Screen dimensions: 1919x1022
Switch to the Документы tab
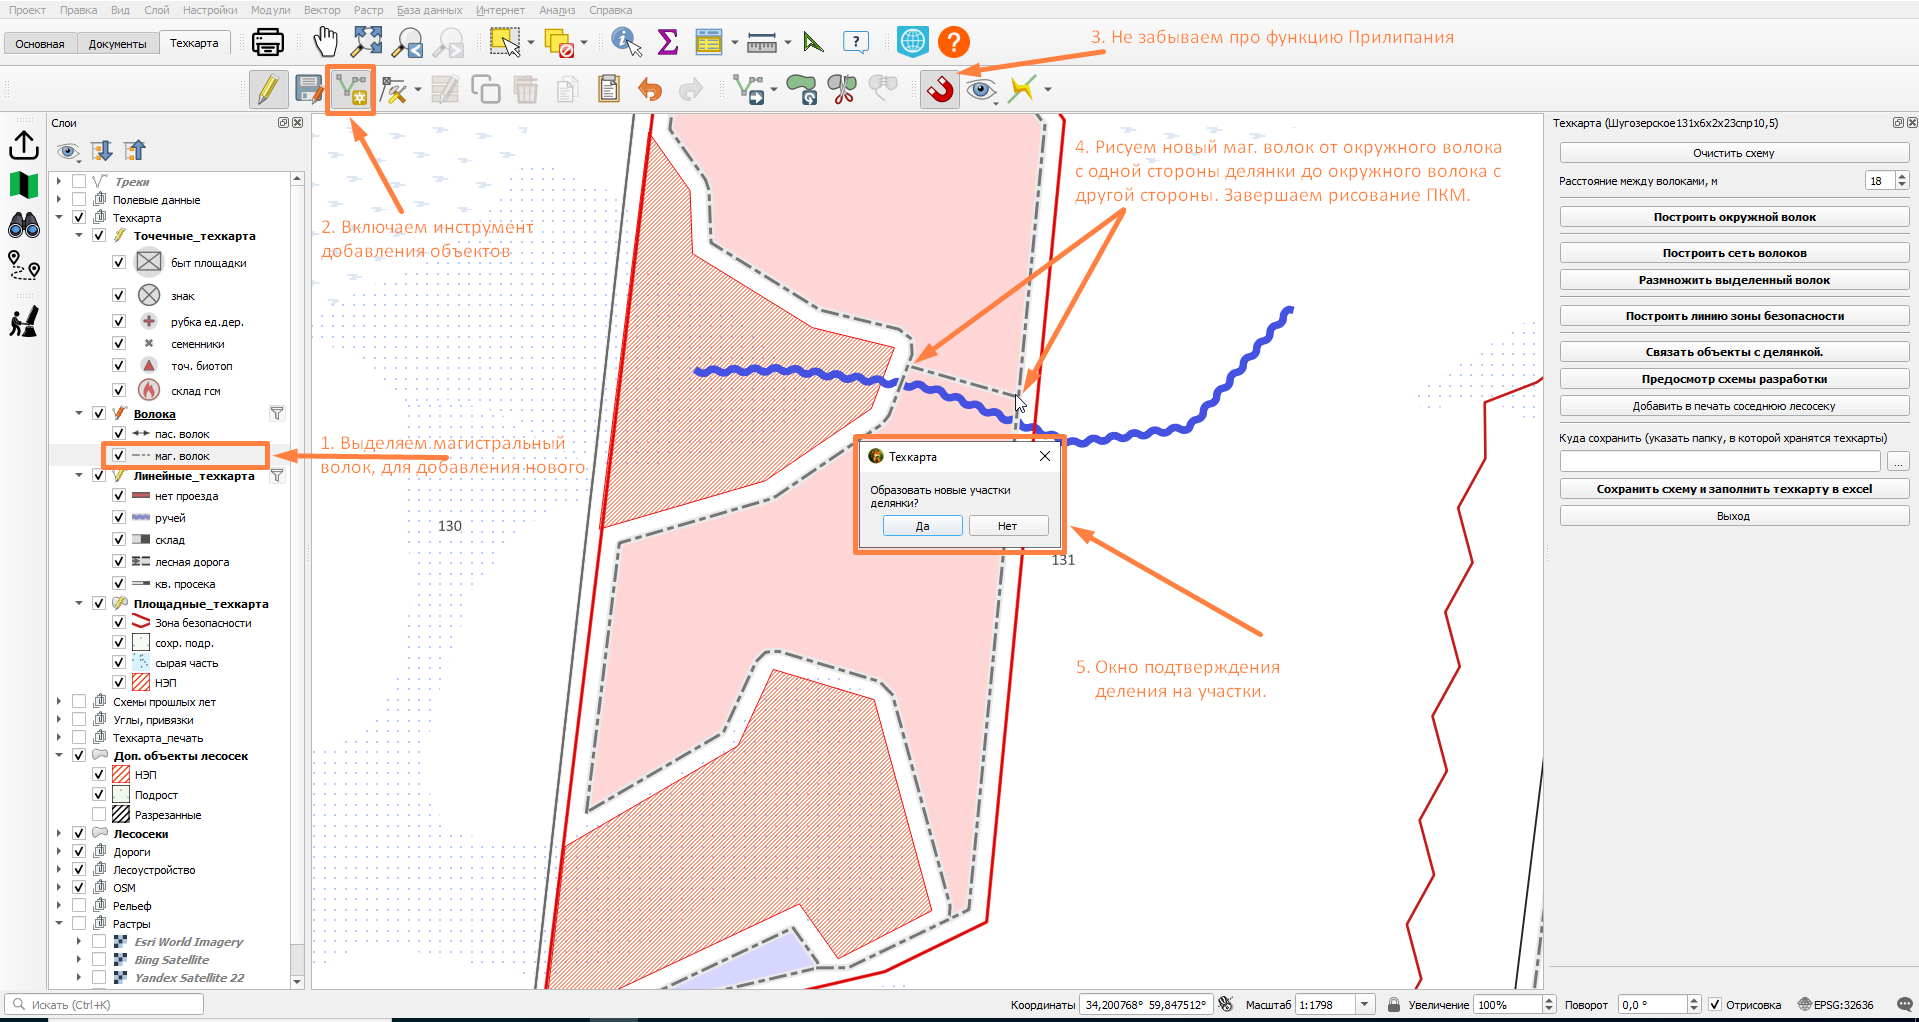point(117,44)
